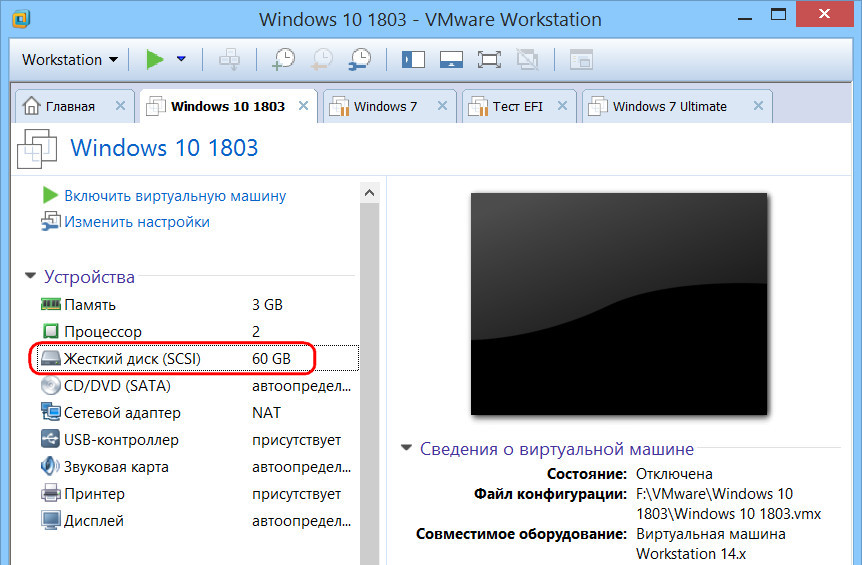Collapse the Устройства section
The image size is (862, 565).
pyautogui.click(x=30, y=275)
